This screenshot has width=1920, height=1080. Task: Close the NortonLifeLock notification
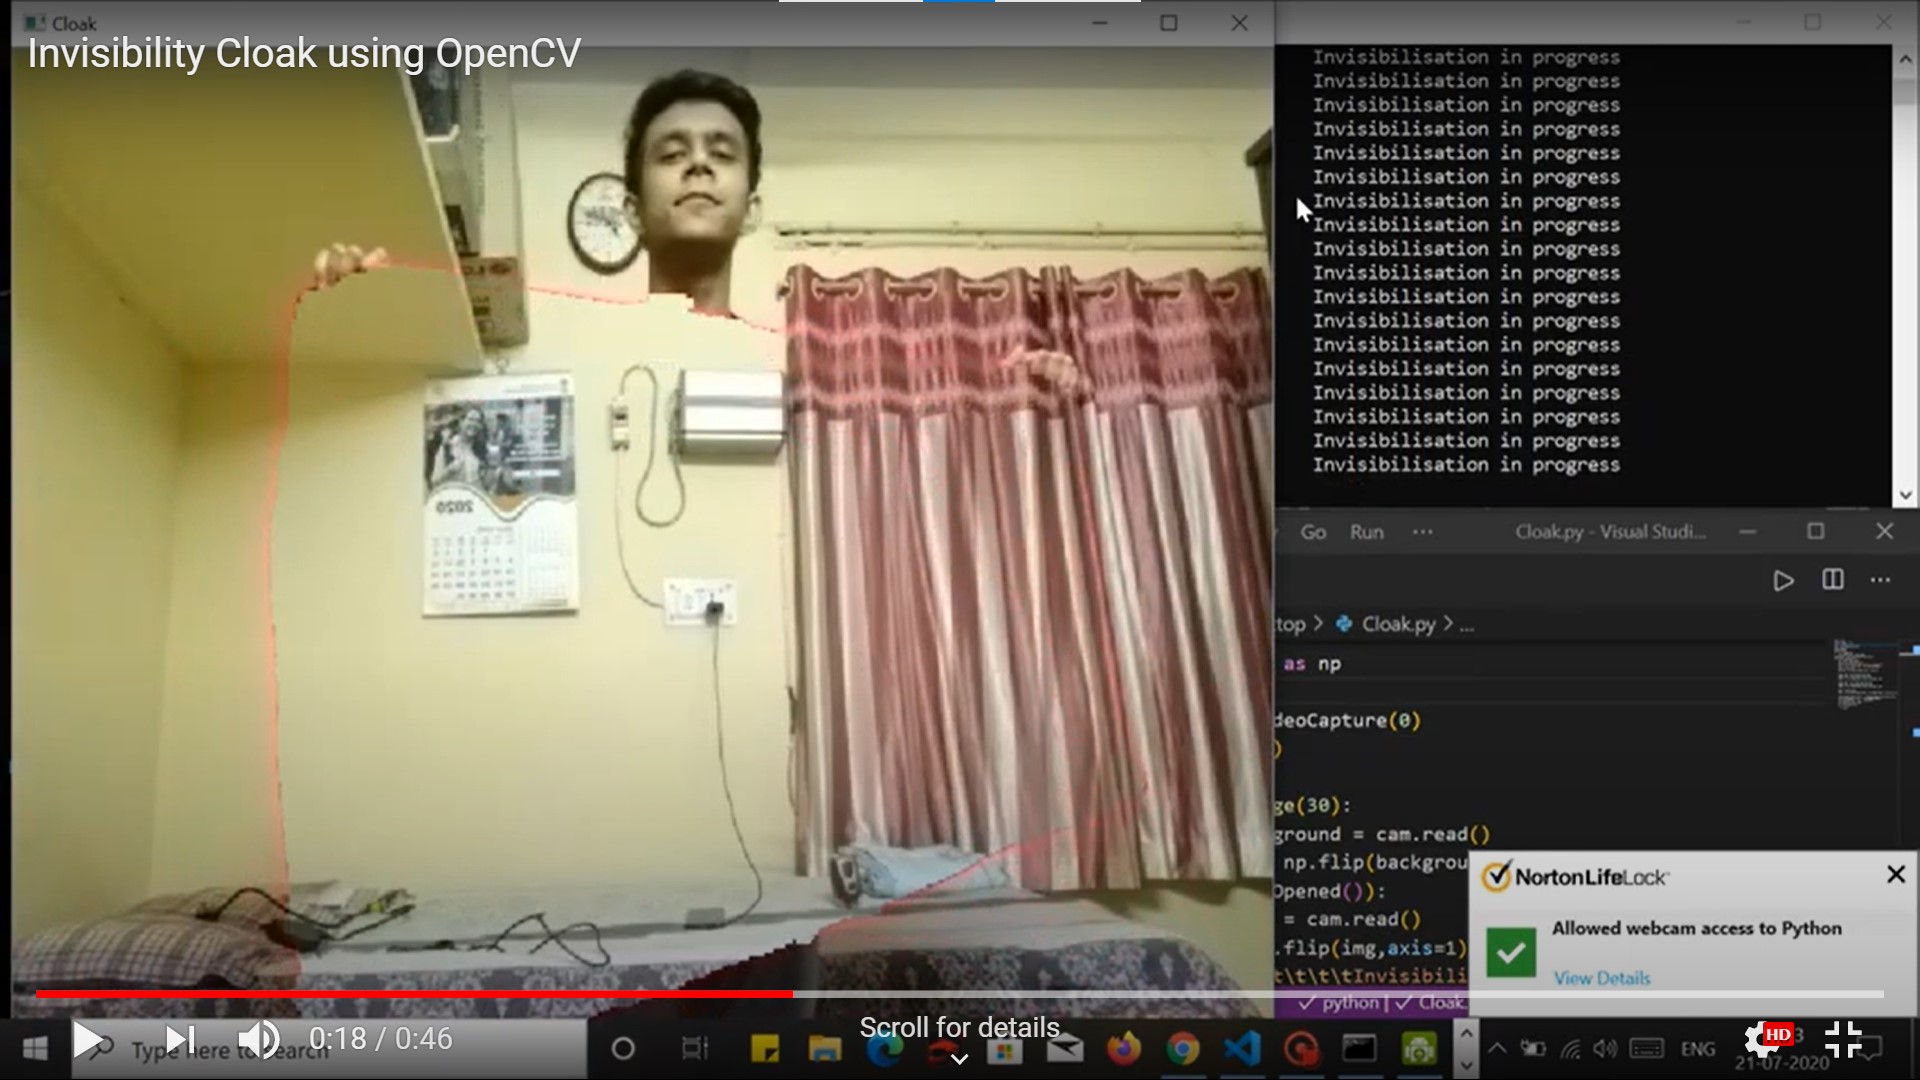1896,875
